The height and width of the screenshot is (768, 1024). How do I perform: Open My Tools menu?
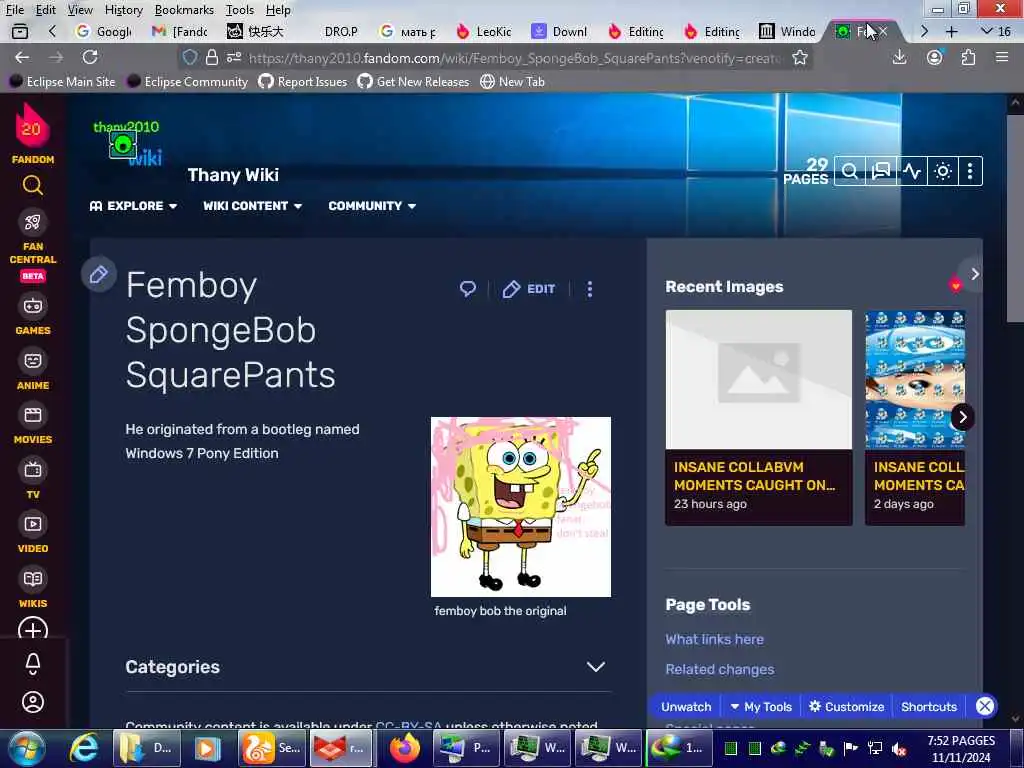coord(761,707)
